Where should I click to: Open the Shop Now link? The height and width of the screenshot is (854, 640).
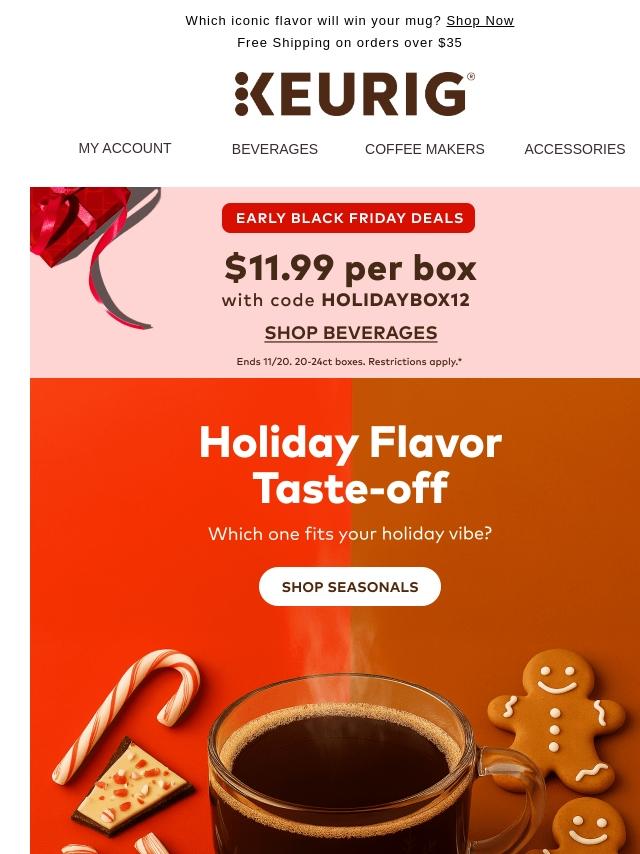click(480, 21)
